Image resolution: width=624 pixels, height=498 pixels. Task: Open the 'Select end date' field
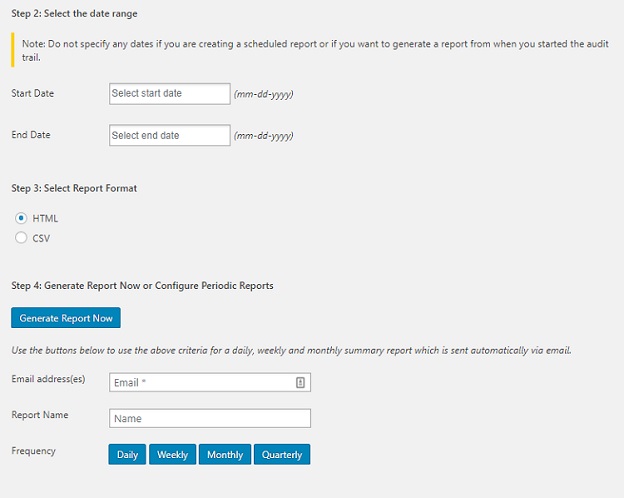click(x=170, y=135)
